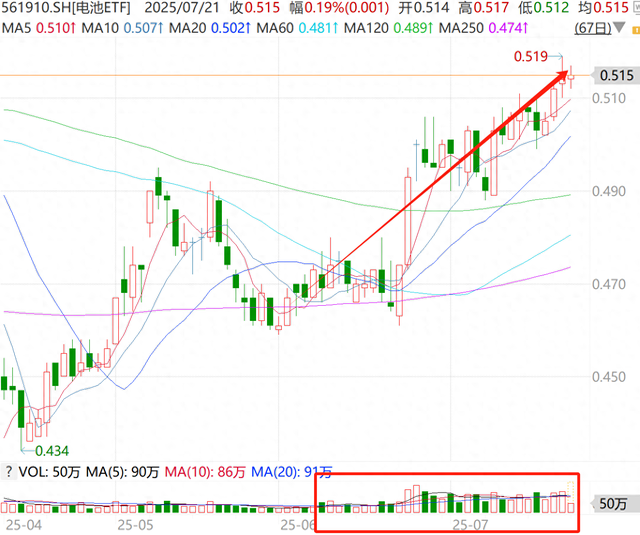This screenshot has height=535, width=640.
Task: Click the 561910.SH[电池ETF] ticker title
Action: (66, 8)
